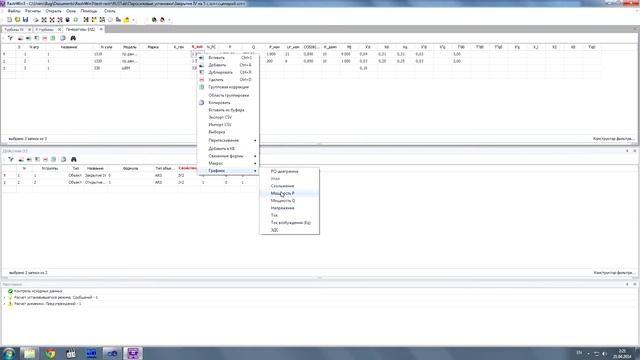The height and width of the screenshot is (360, 640).
Task: Click copy icon in Действия panel toolbar
Action: pos(63,159)
